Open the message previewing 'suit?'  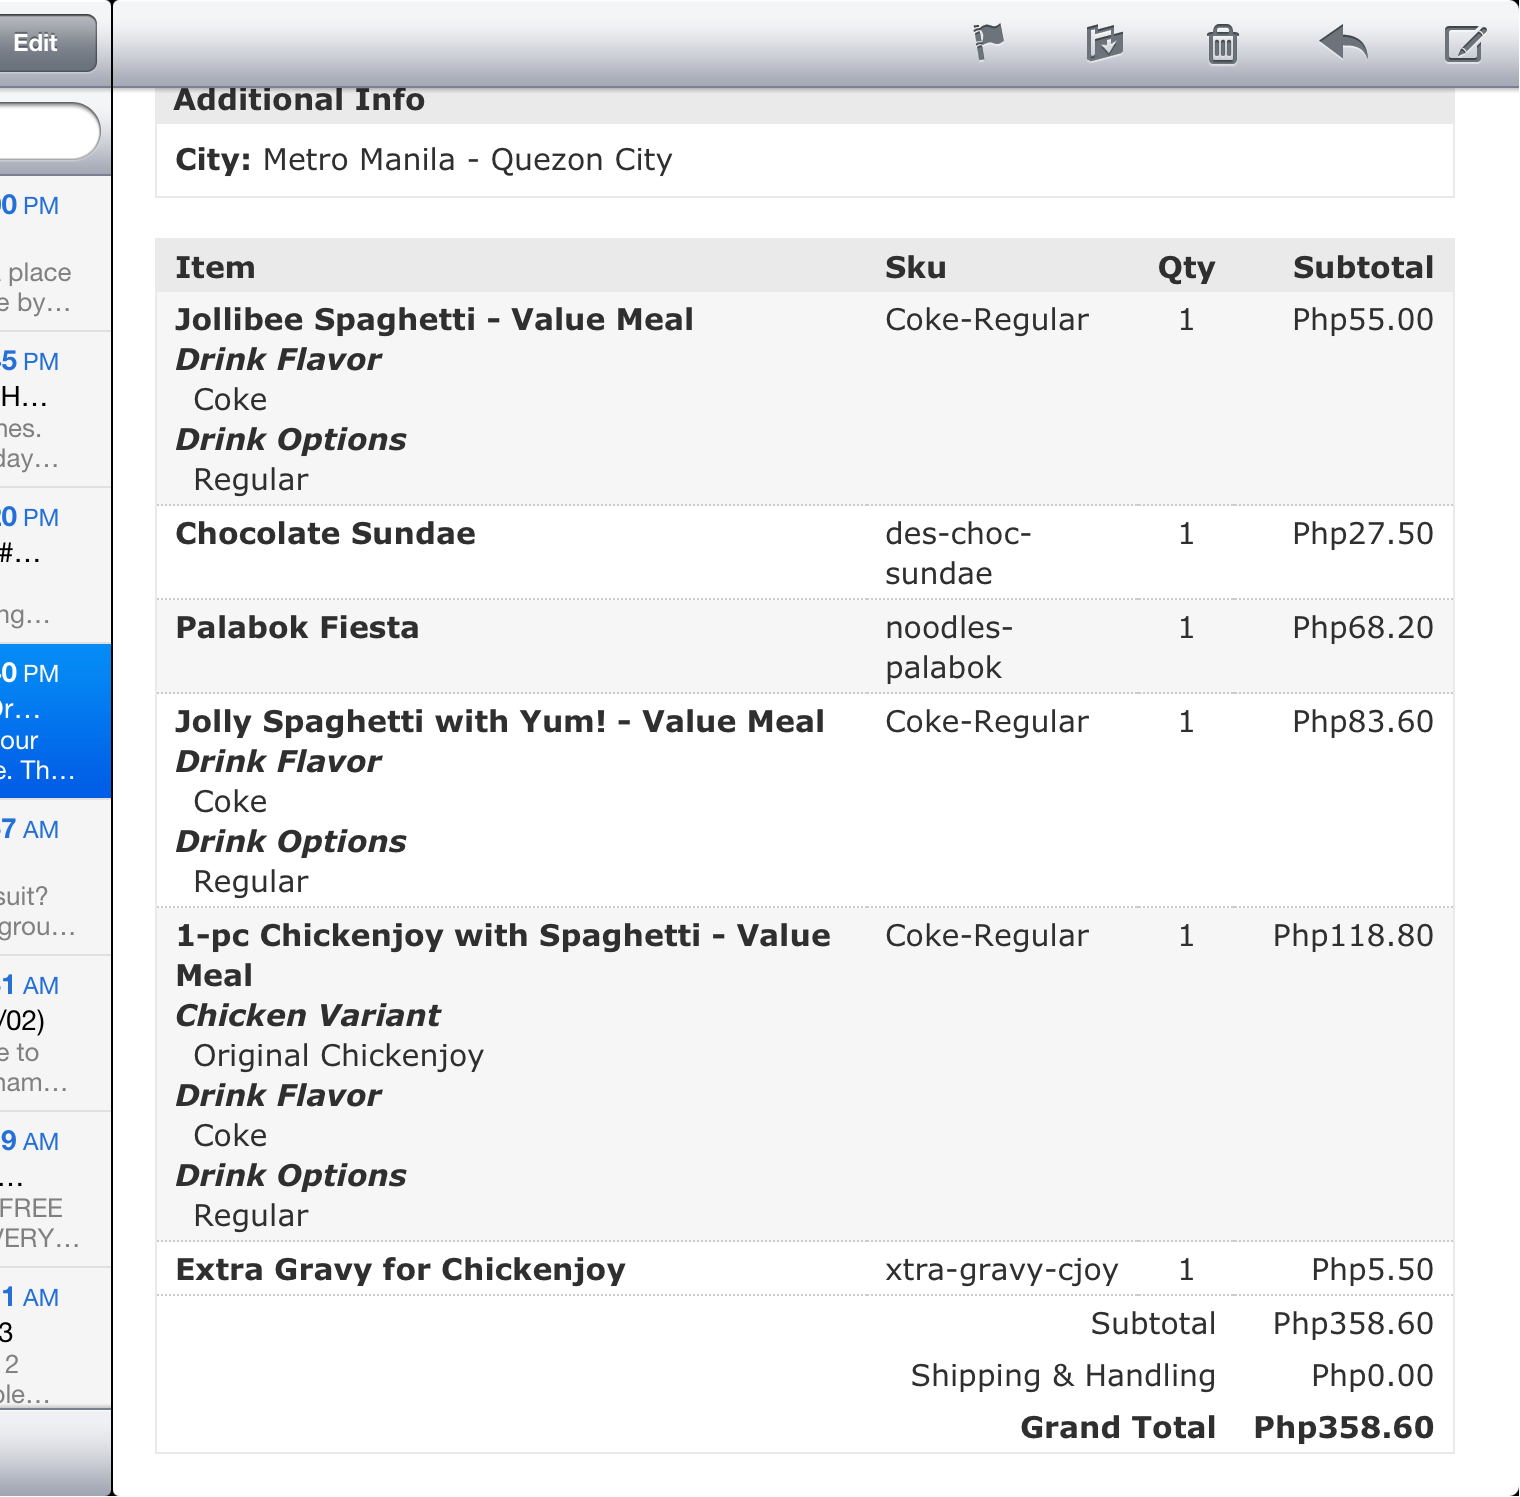click(55, 878)
